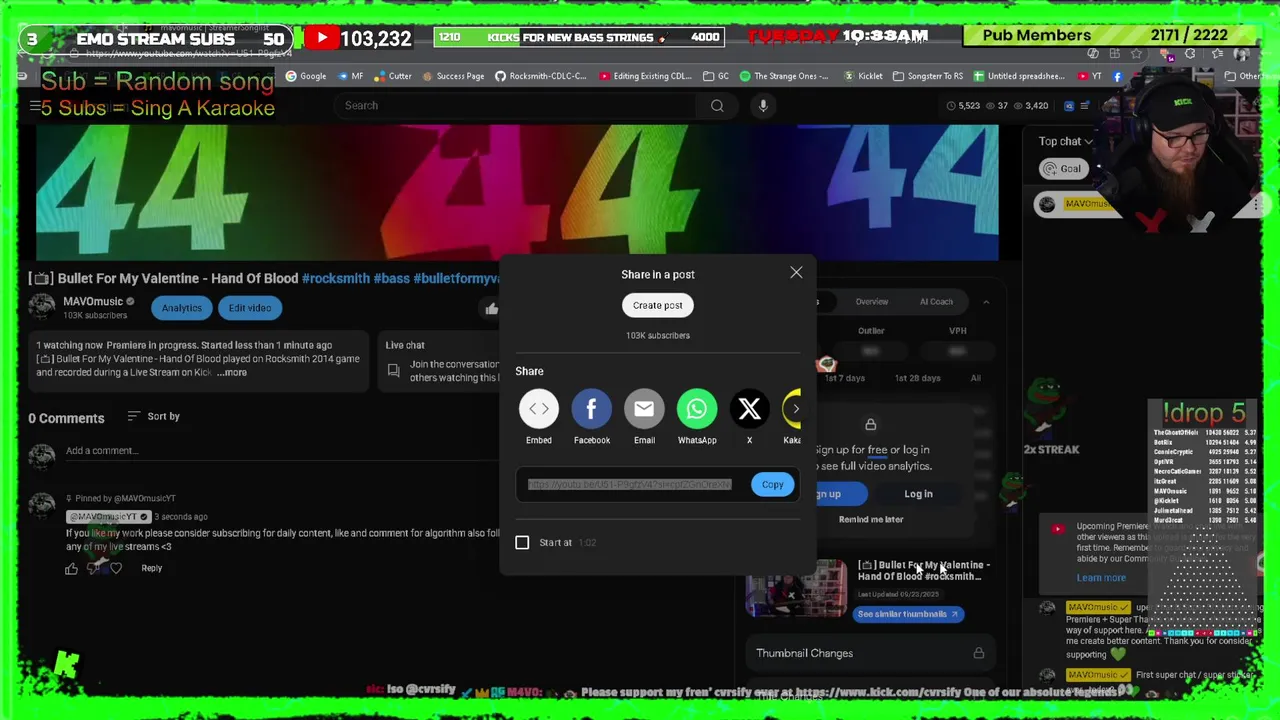Click the YouTube search box
Screen dimensions: 1280x720
pyautogui.click(x=515, y=105)
